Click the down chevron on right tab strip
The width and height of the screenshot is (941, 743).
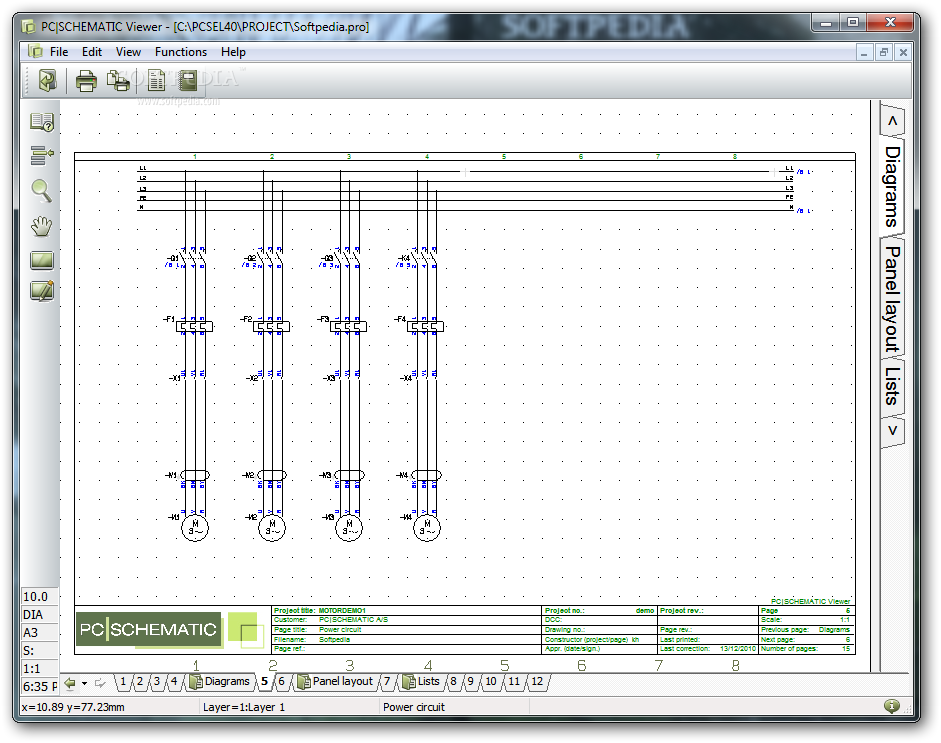(892, 430)
